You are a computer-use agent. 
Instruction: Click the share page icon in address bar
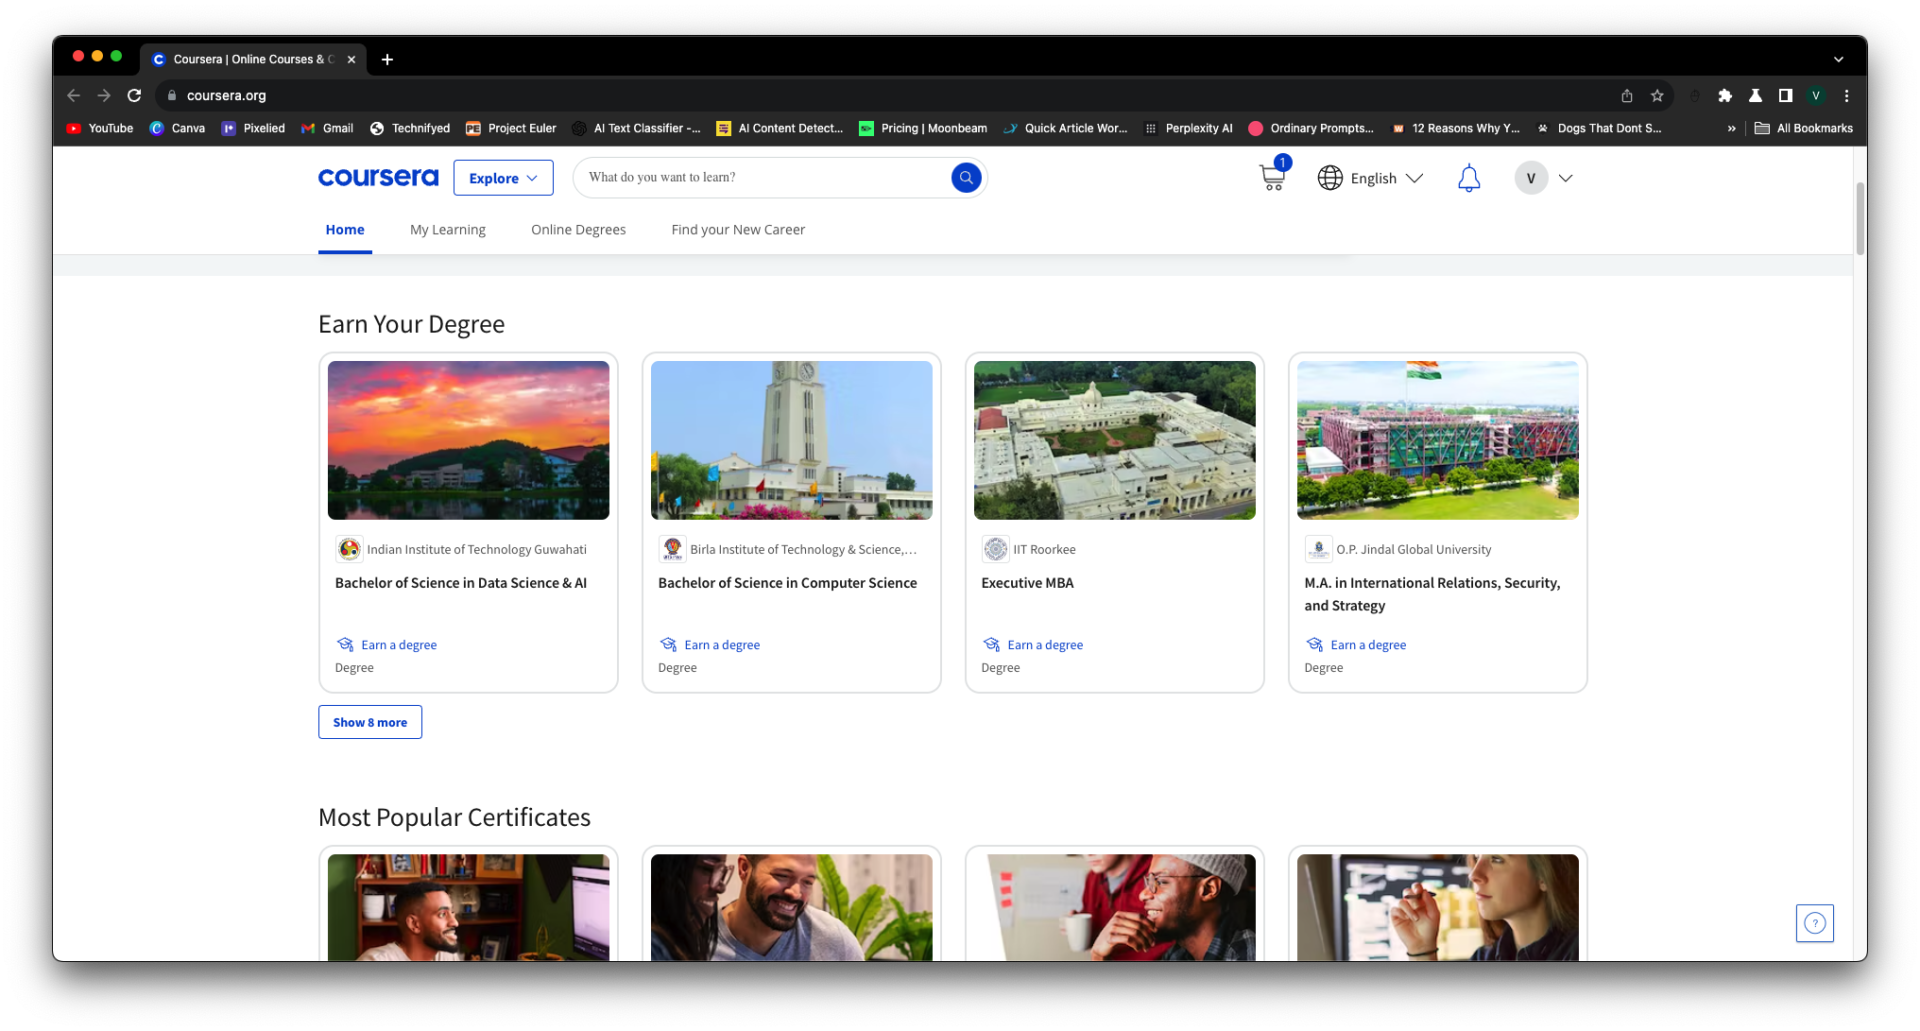(x=1627, y=95)
